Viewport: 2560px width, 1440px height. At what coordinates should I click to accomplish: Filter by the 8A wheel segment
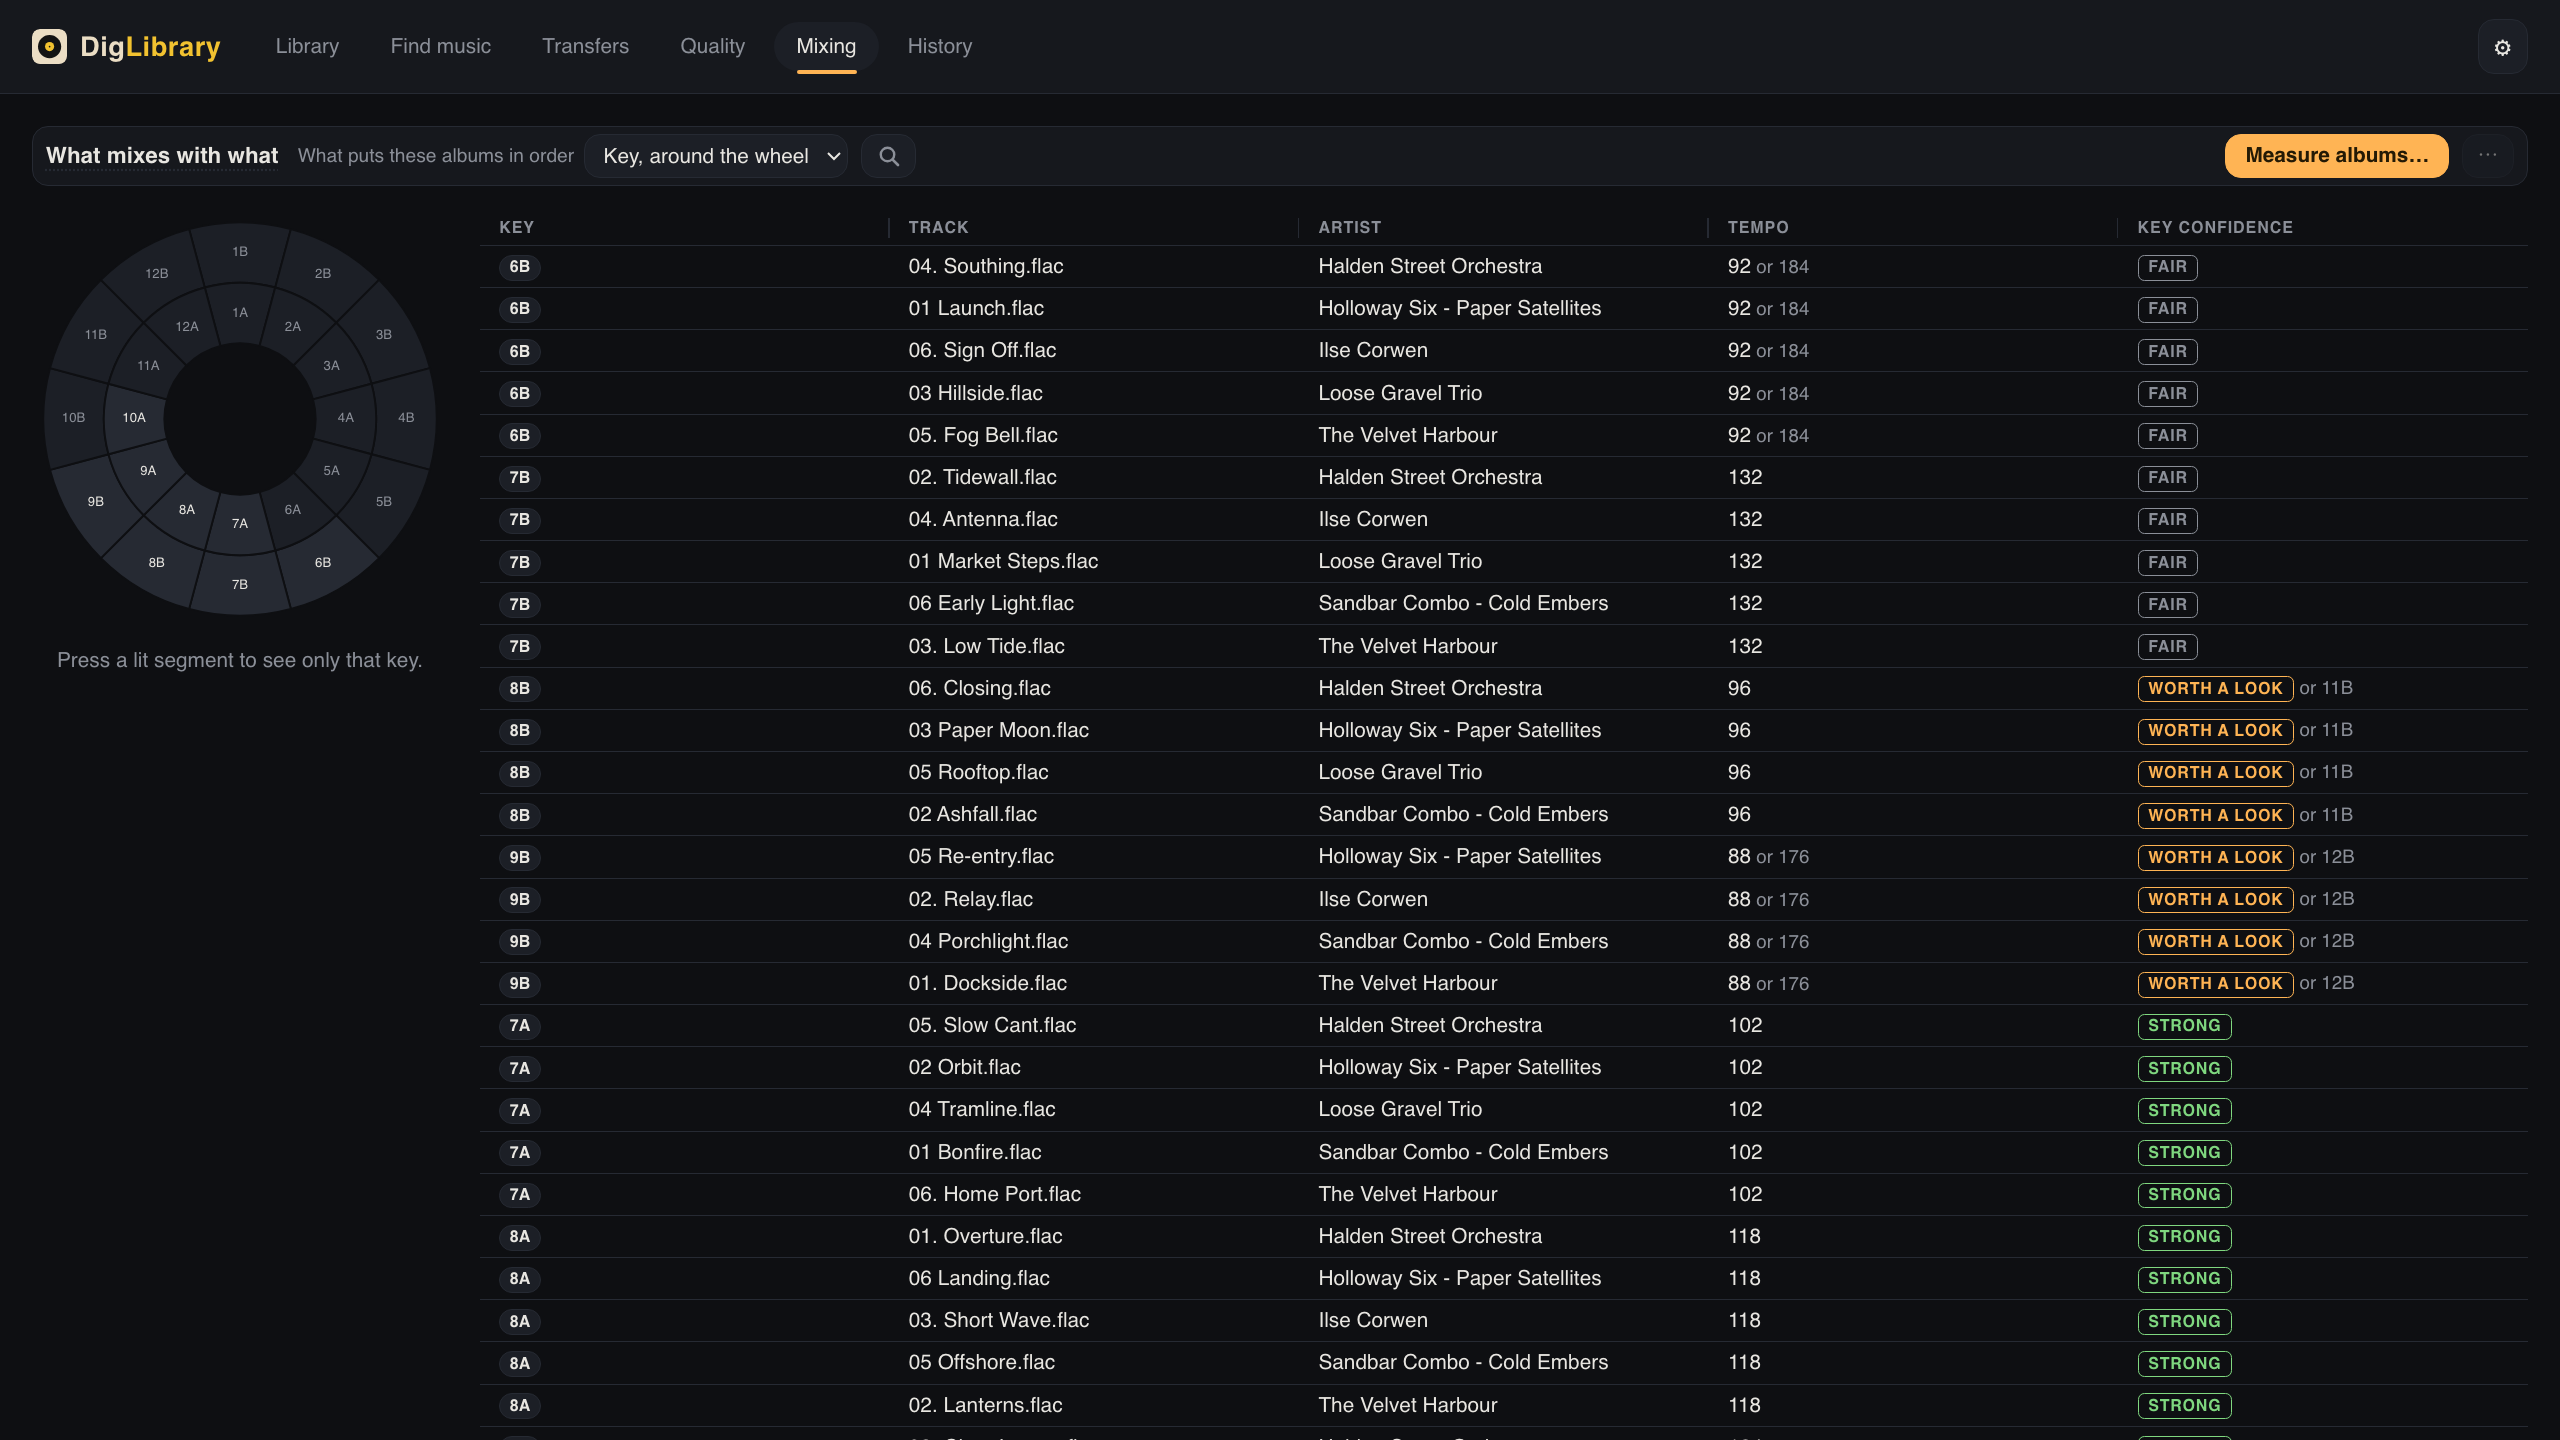[x=187, y=509]
